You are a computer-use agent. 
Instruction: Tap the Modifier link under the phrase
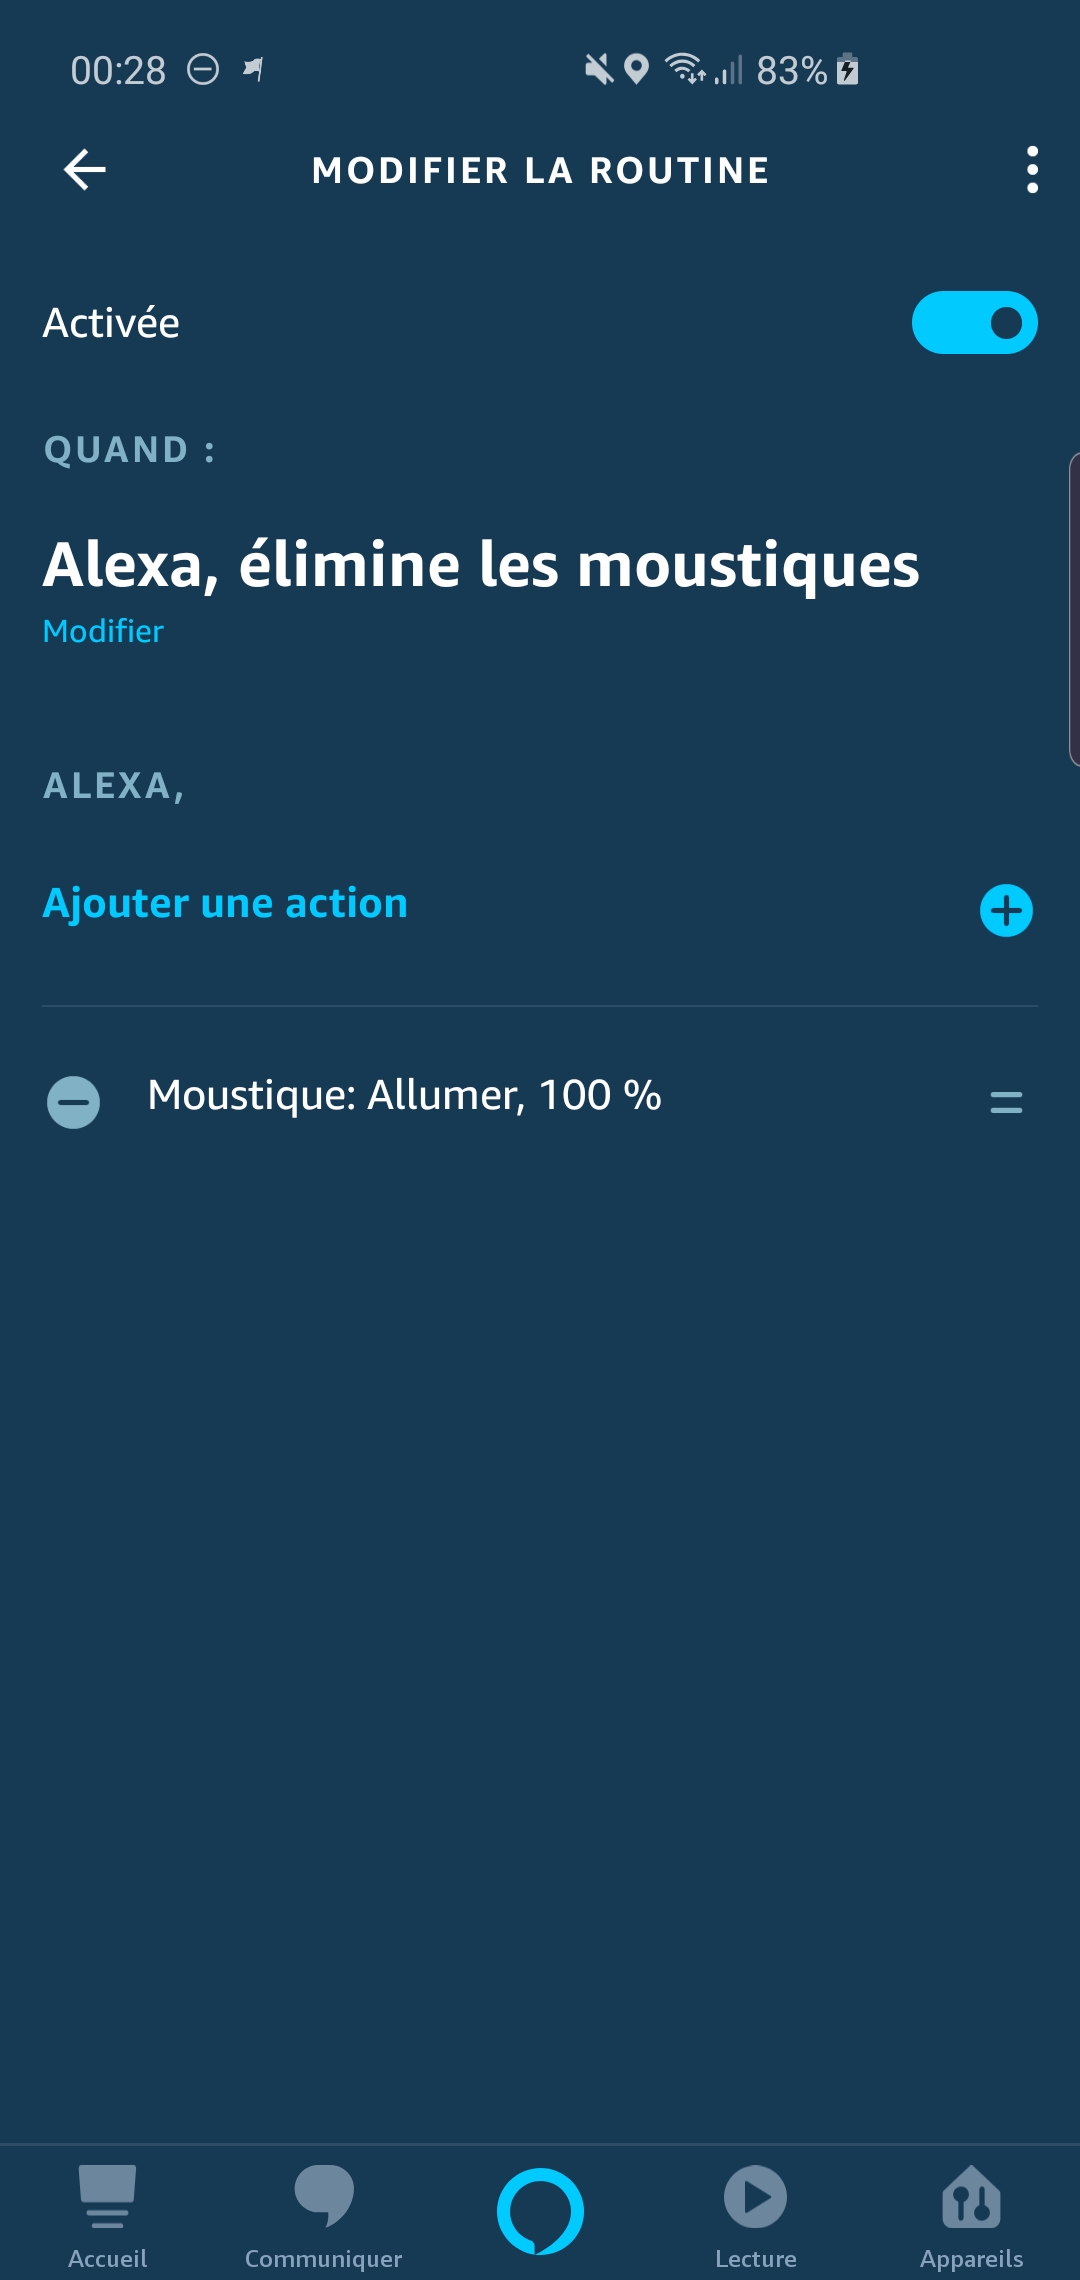(x=103, y=631)
